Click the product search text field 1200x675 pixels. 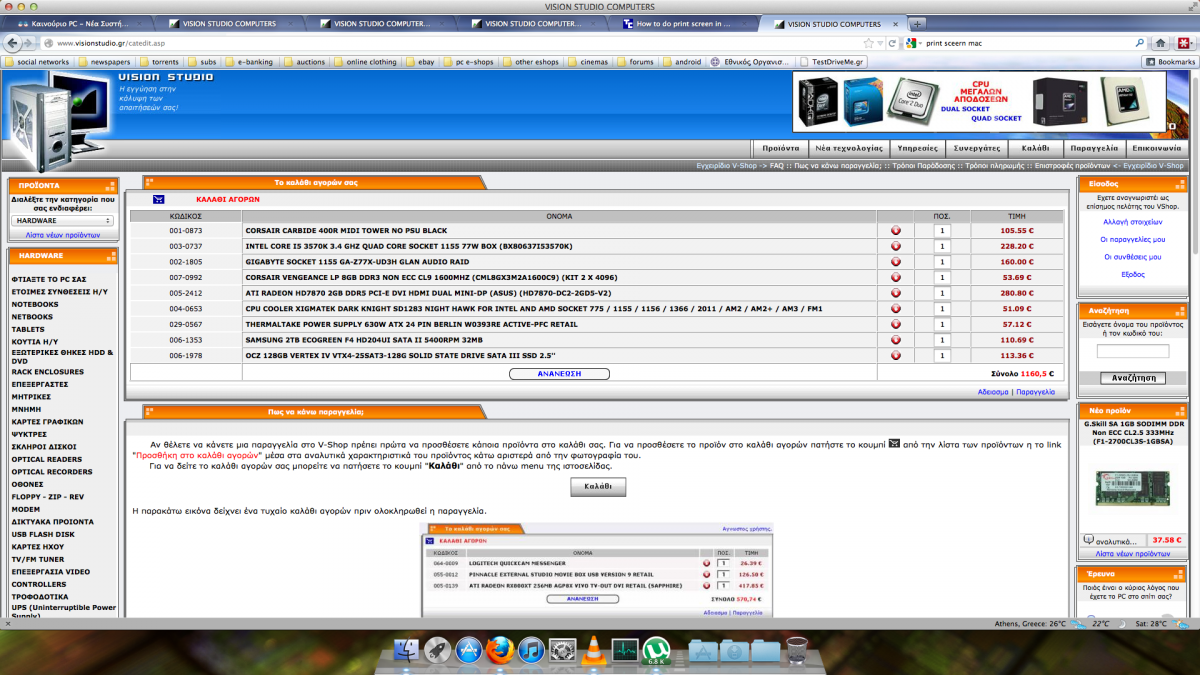[x=1133, y=351]
